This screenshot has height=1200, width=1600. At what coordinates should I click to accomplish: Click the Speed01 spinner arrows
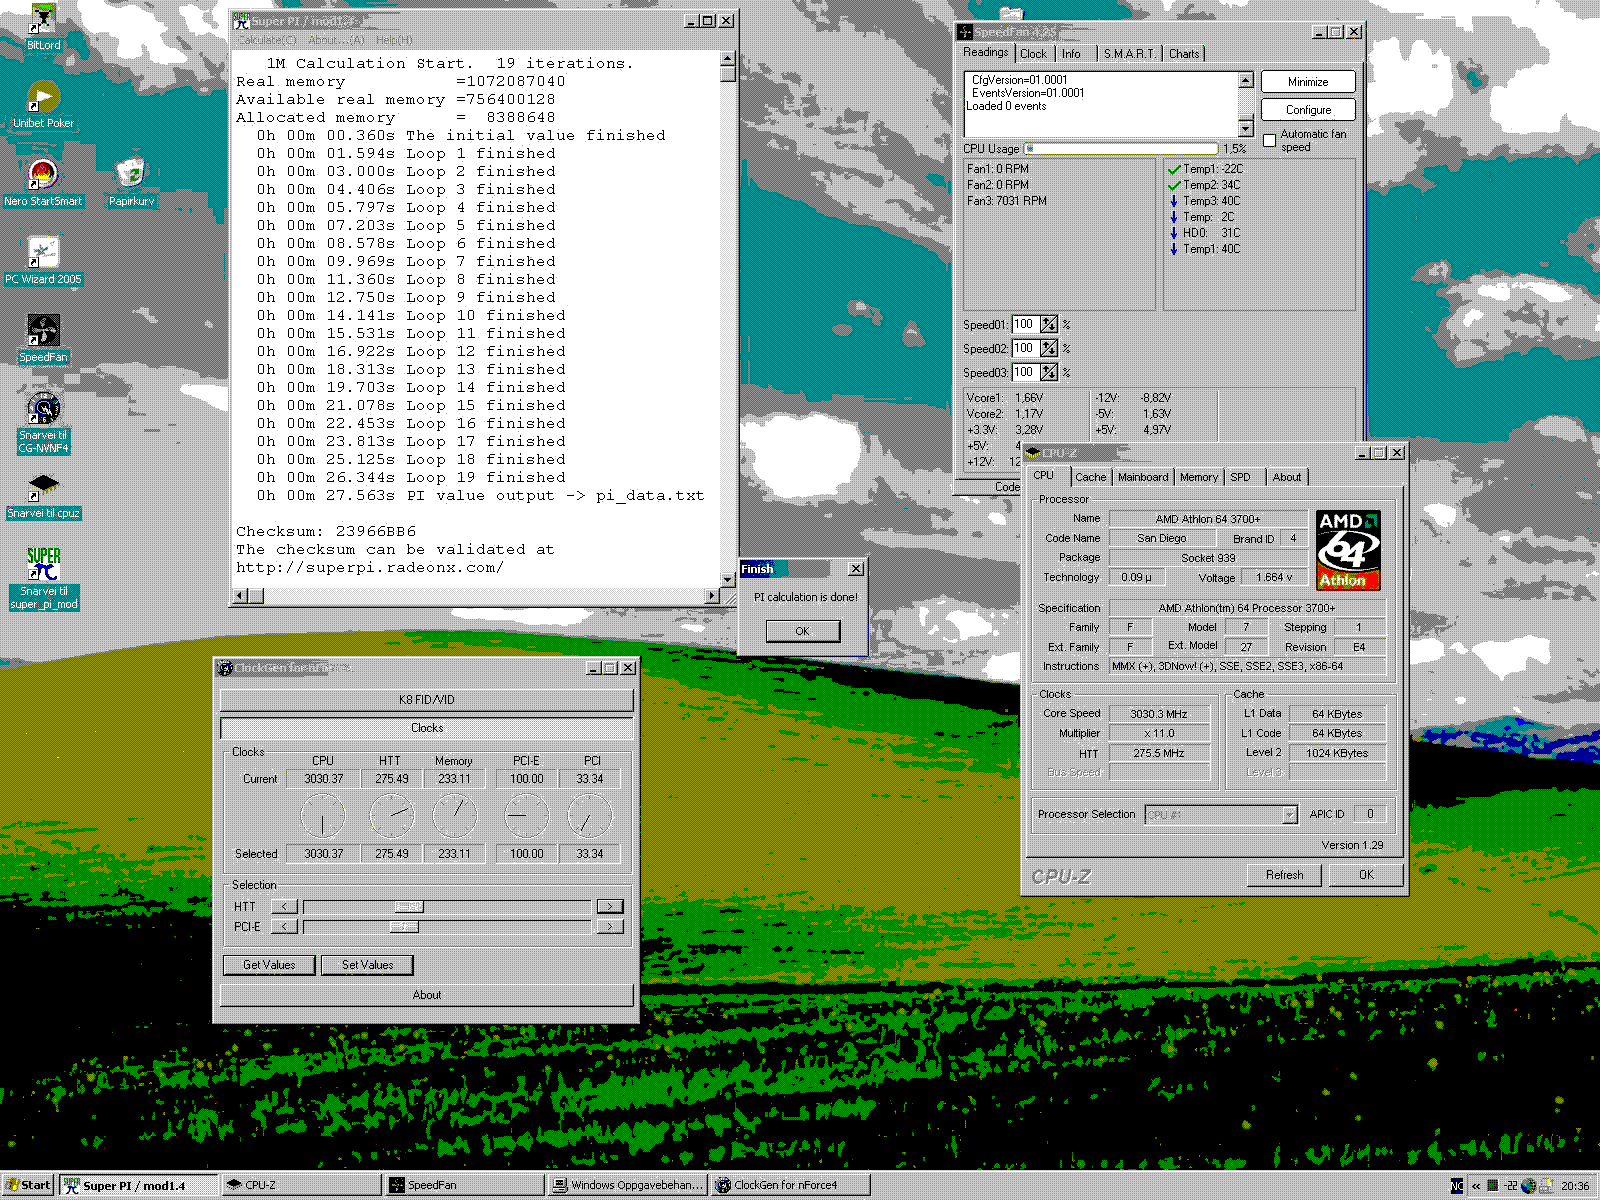pyautogui.click(x=1048, y=325)
